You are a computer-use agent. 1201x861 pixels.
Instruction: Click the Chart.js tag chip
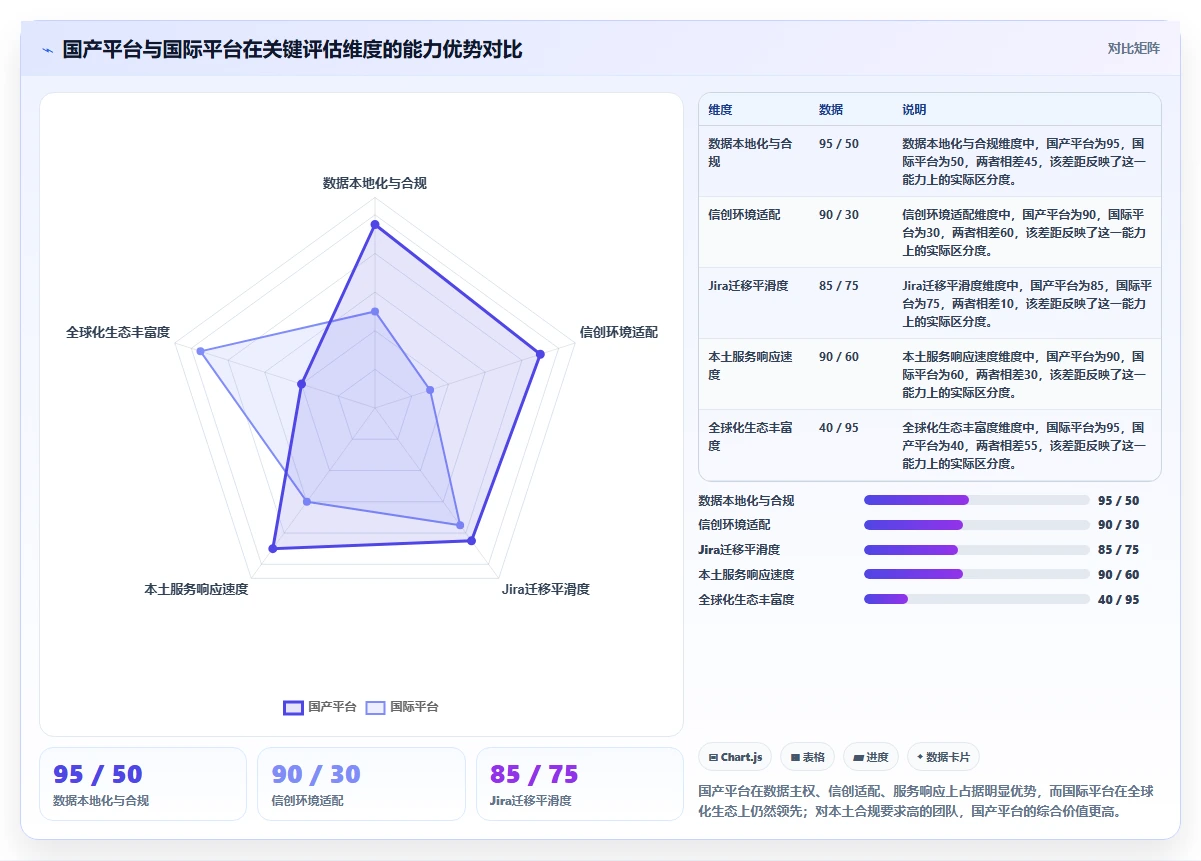click(735, 757)
